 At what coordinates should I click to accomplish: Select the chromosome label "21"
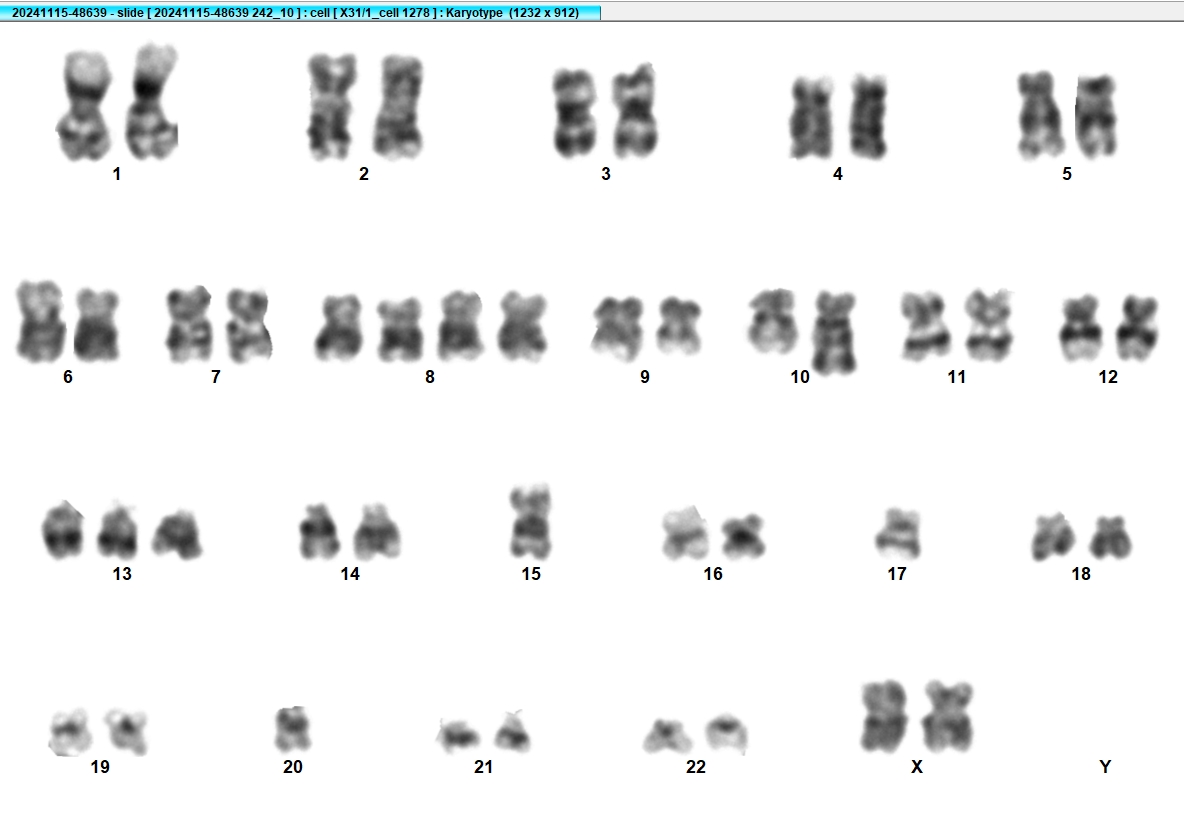pyautogui.click(x=483, y=767)
